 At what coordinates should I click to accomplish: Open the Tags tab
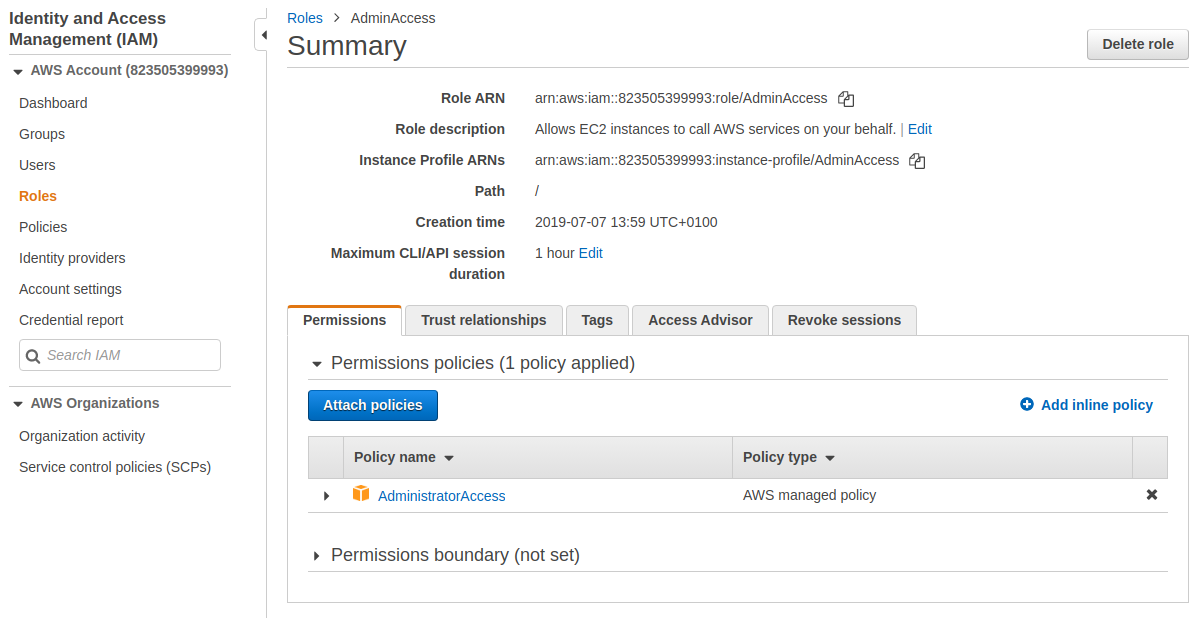pos(597,320)
